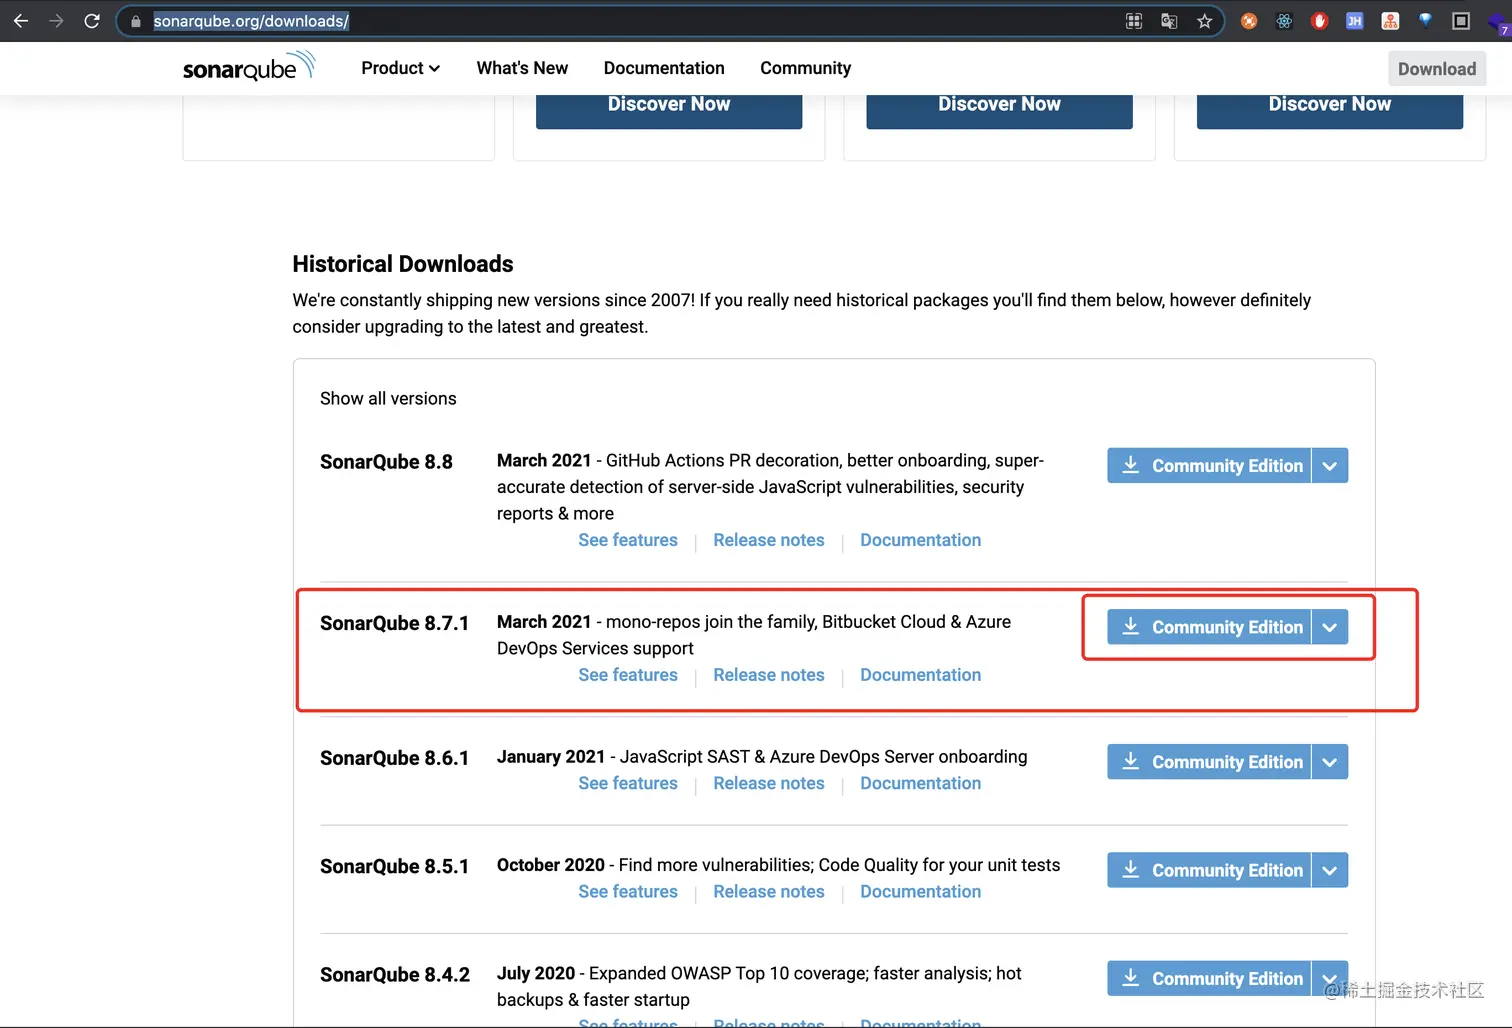The width and height of the screenshot is (1512, 1028).
Task: Open See features for SonarQube 8.7.1
Action: (x=628, y=675)
